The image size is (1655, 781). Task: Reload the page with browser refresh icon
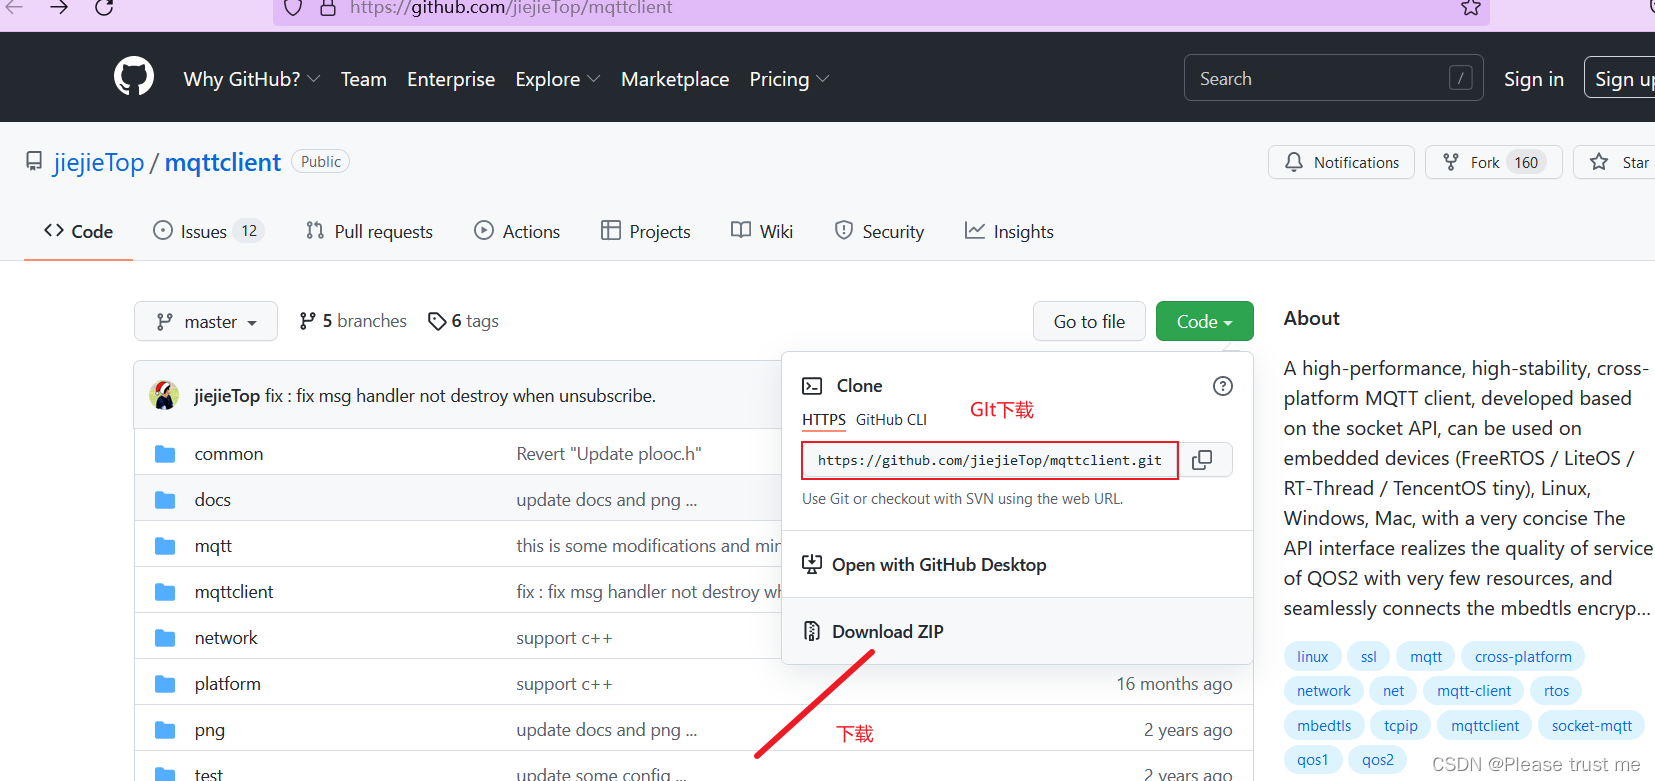pos(104,8)
